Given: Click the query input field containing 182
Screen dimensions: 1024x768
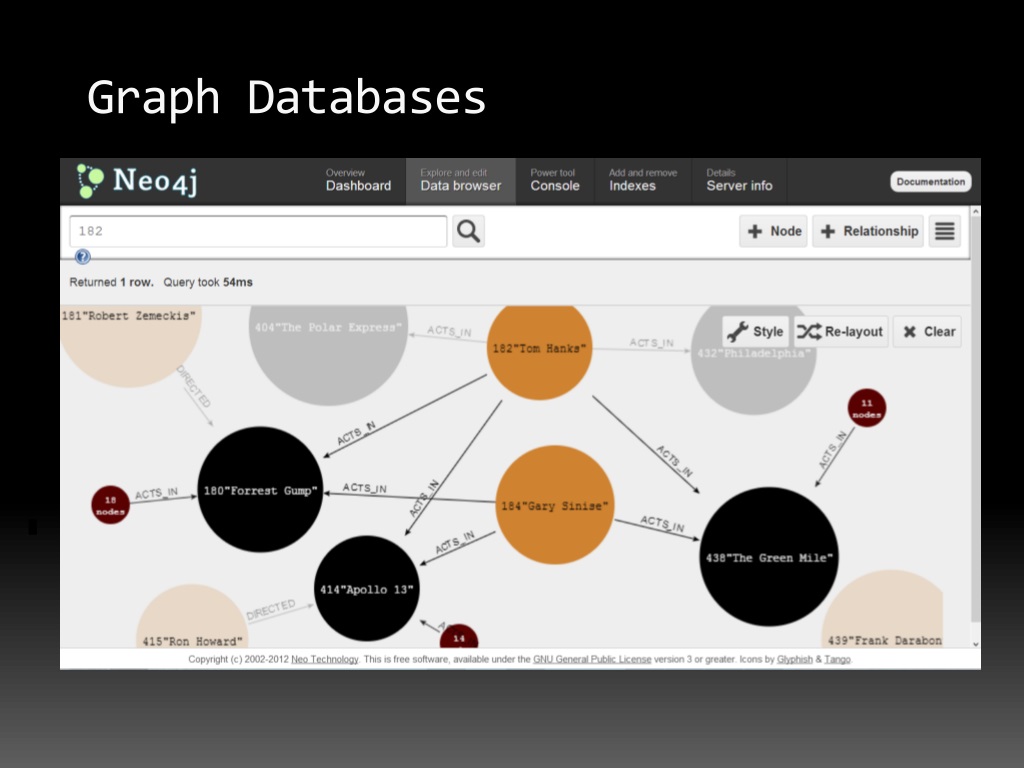Looking at the screenshot, I should [258, 231].
